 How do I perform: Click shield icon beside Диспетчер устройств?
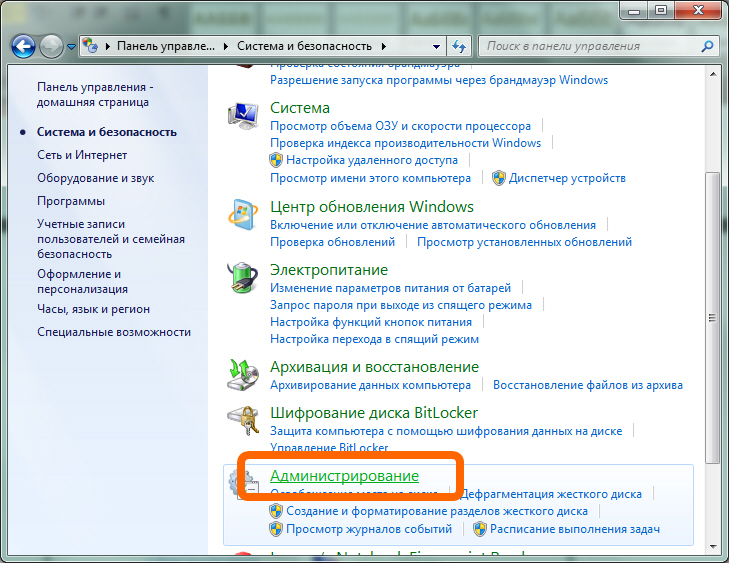click(498, 178)
